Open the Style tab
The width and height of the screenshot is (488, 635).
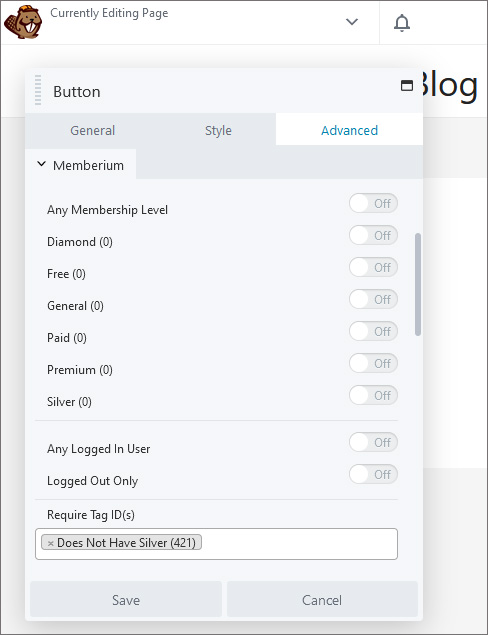(218, 130)
